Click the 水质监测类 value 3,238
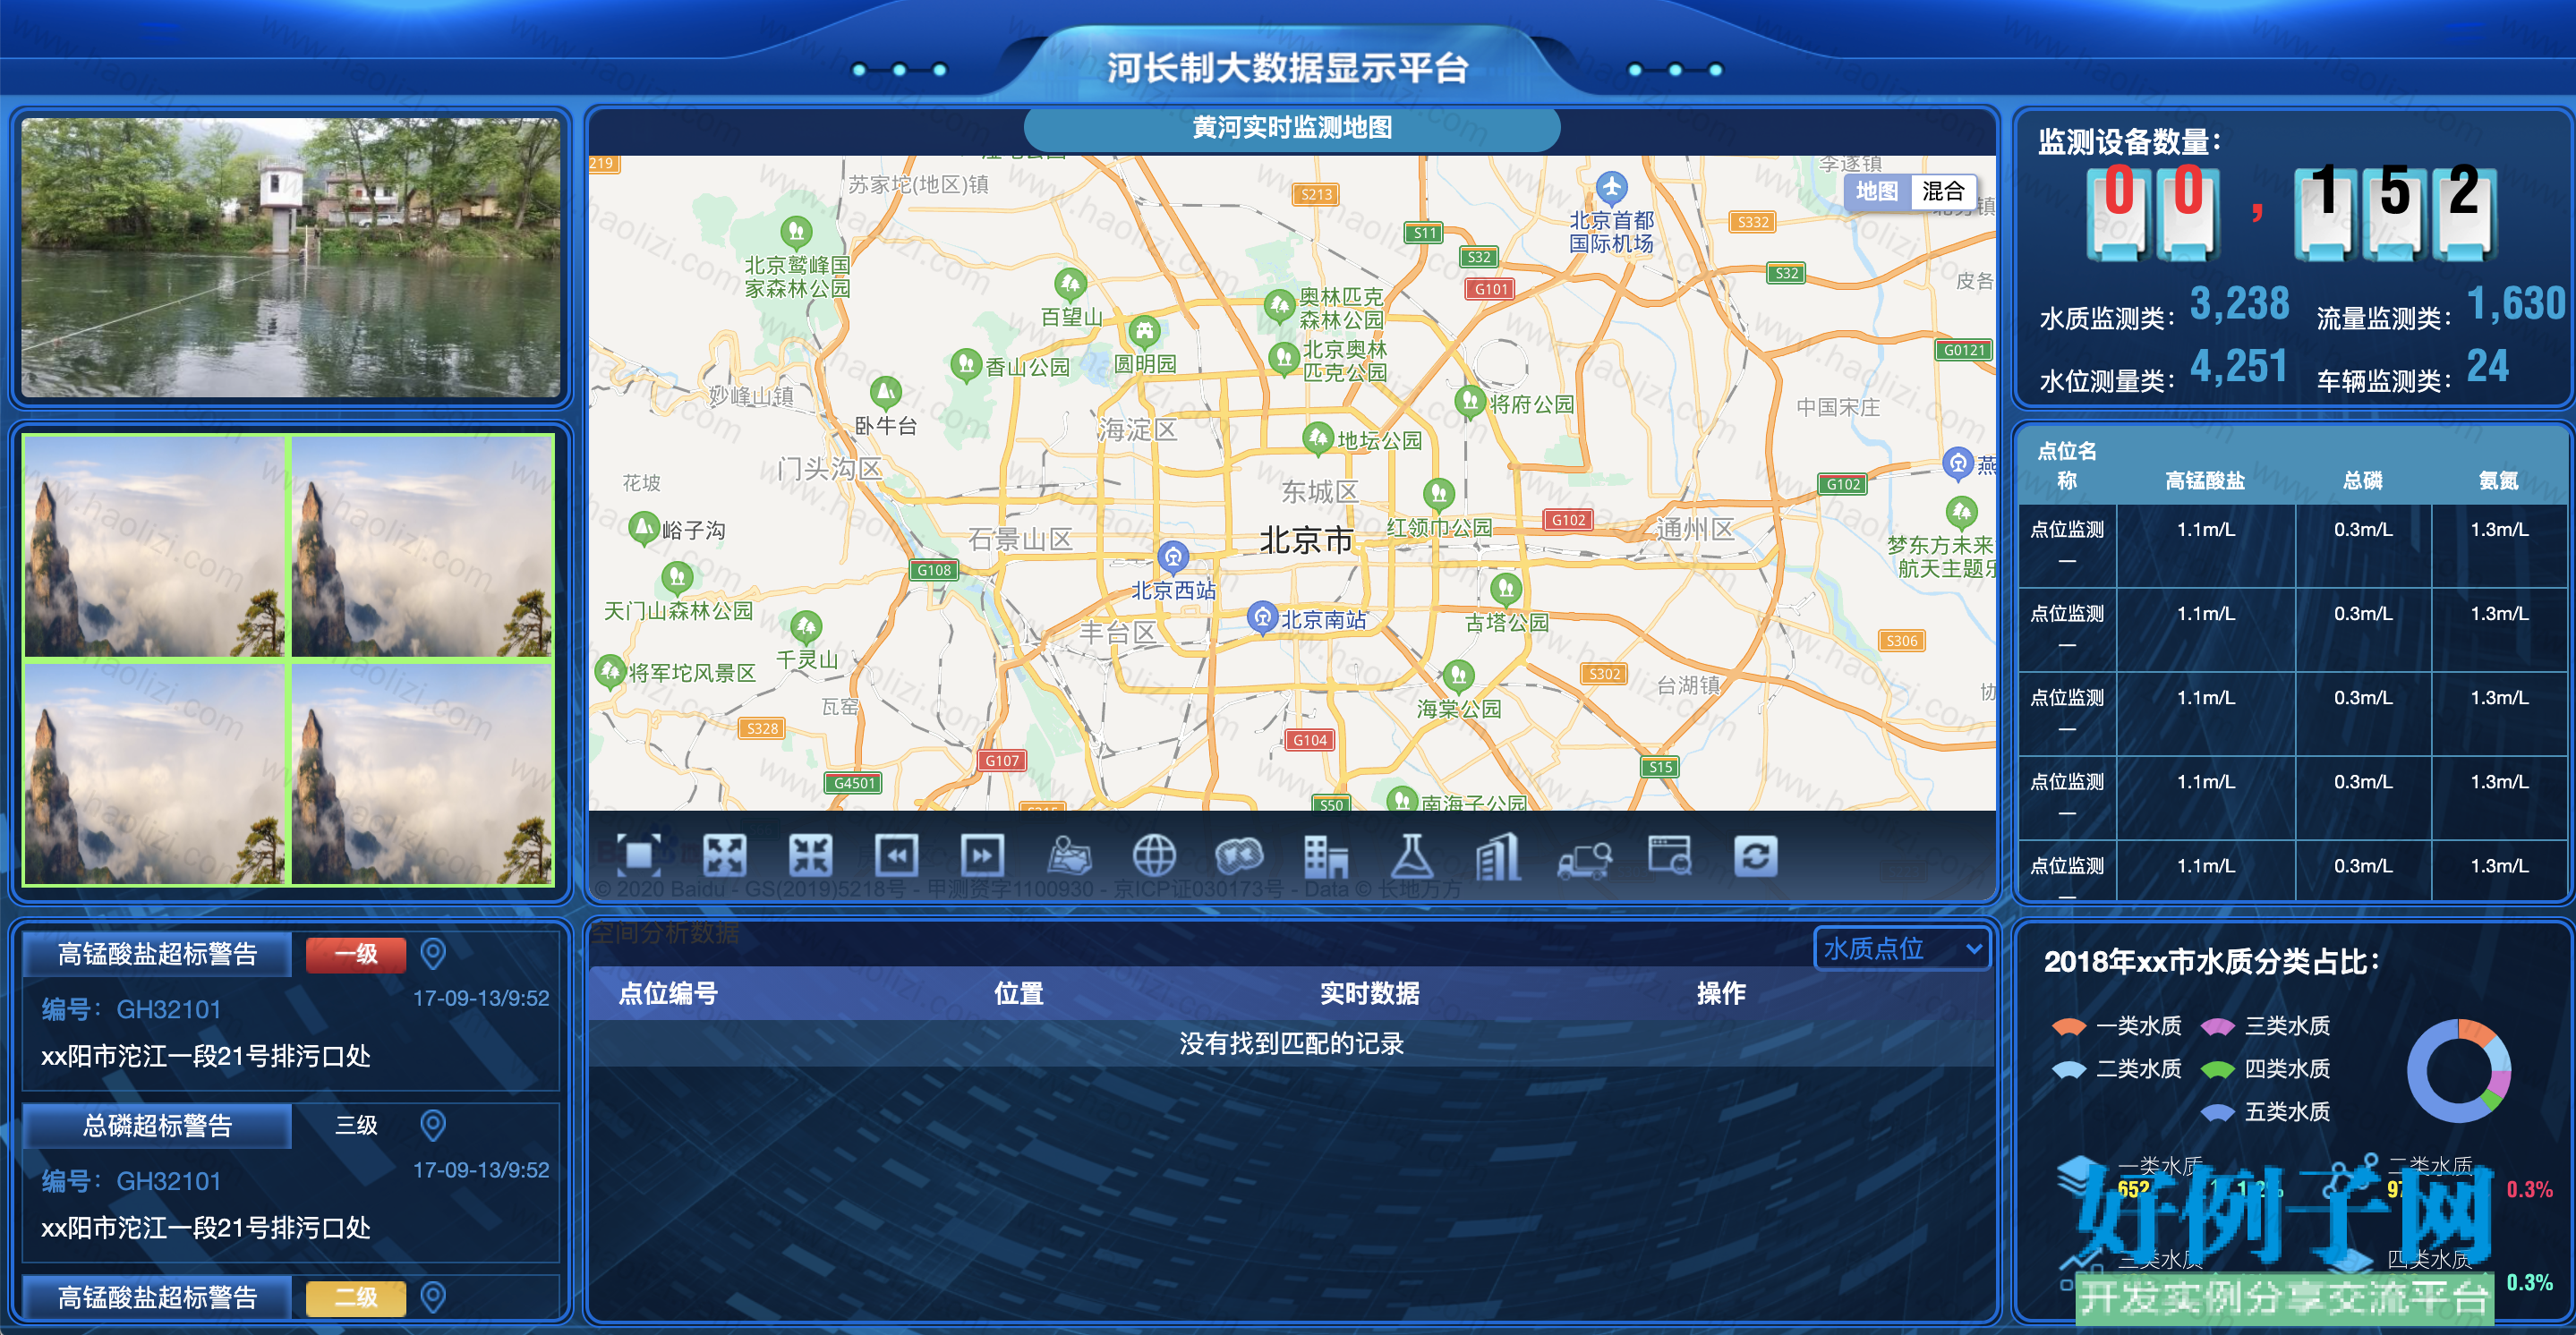This screenshot has height=1335, width=2576. tap(2239, 304)
